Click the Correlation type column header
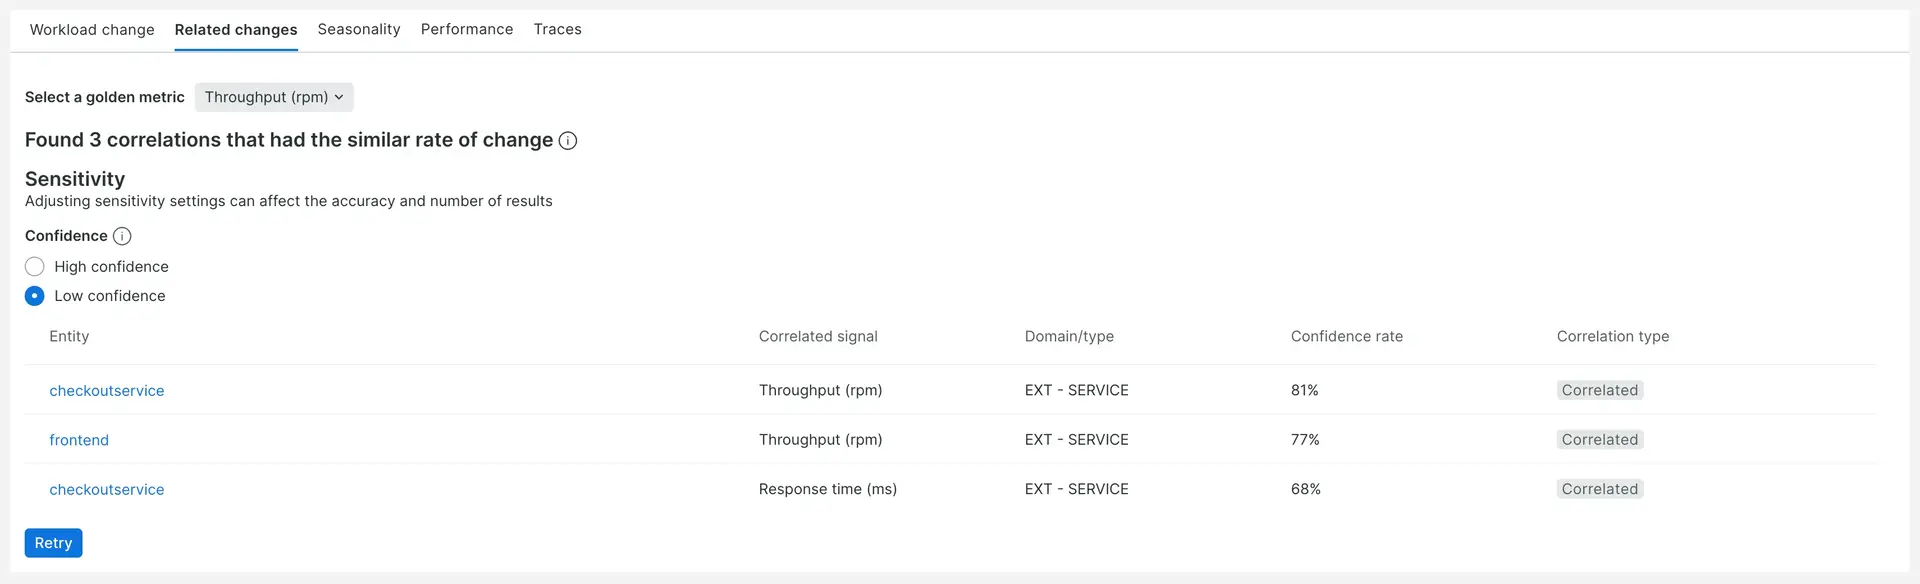The image size is (1920, 584). click(x=1612, y=337)
